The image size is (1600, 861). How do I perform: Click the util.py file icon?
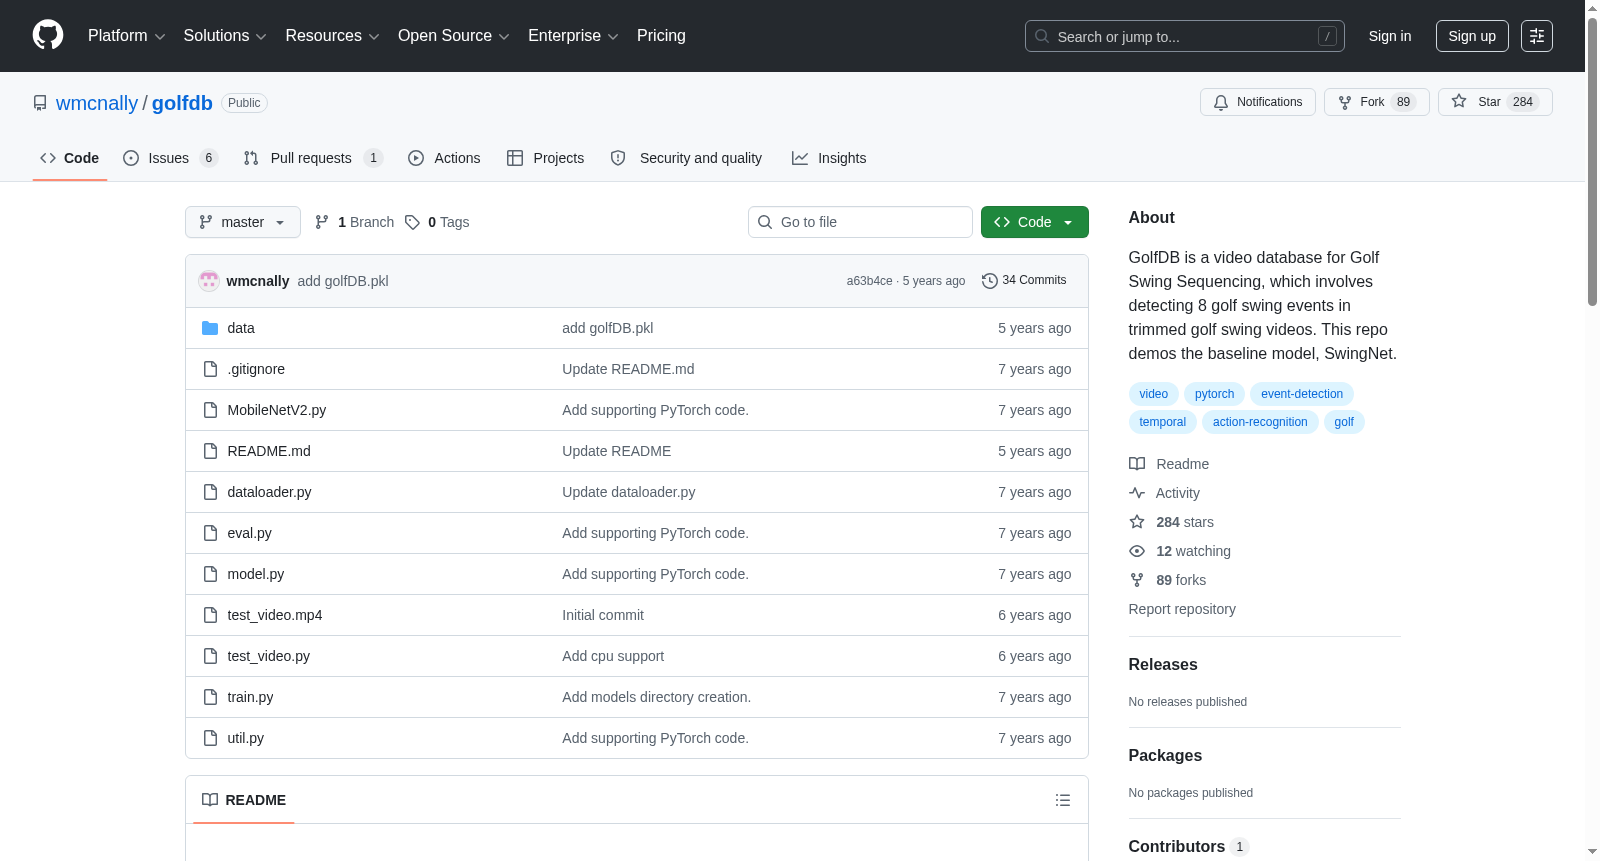210,738
